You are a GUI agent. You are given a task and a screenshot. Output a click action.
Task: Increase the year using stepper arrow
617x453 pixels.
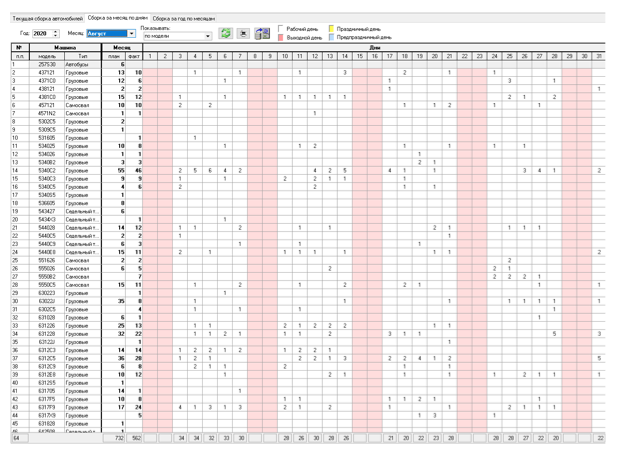point(56,31)
